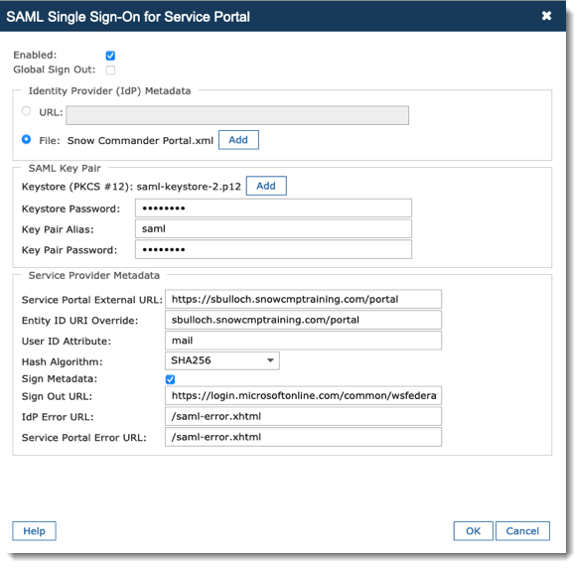The width and height of the screenshot is (581, 568).
Task: Click the IdP Error URL field
Action: tap(303, 416)
